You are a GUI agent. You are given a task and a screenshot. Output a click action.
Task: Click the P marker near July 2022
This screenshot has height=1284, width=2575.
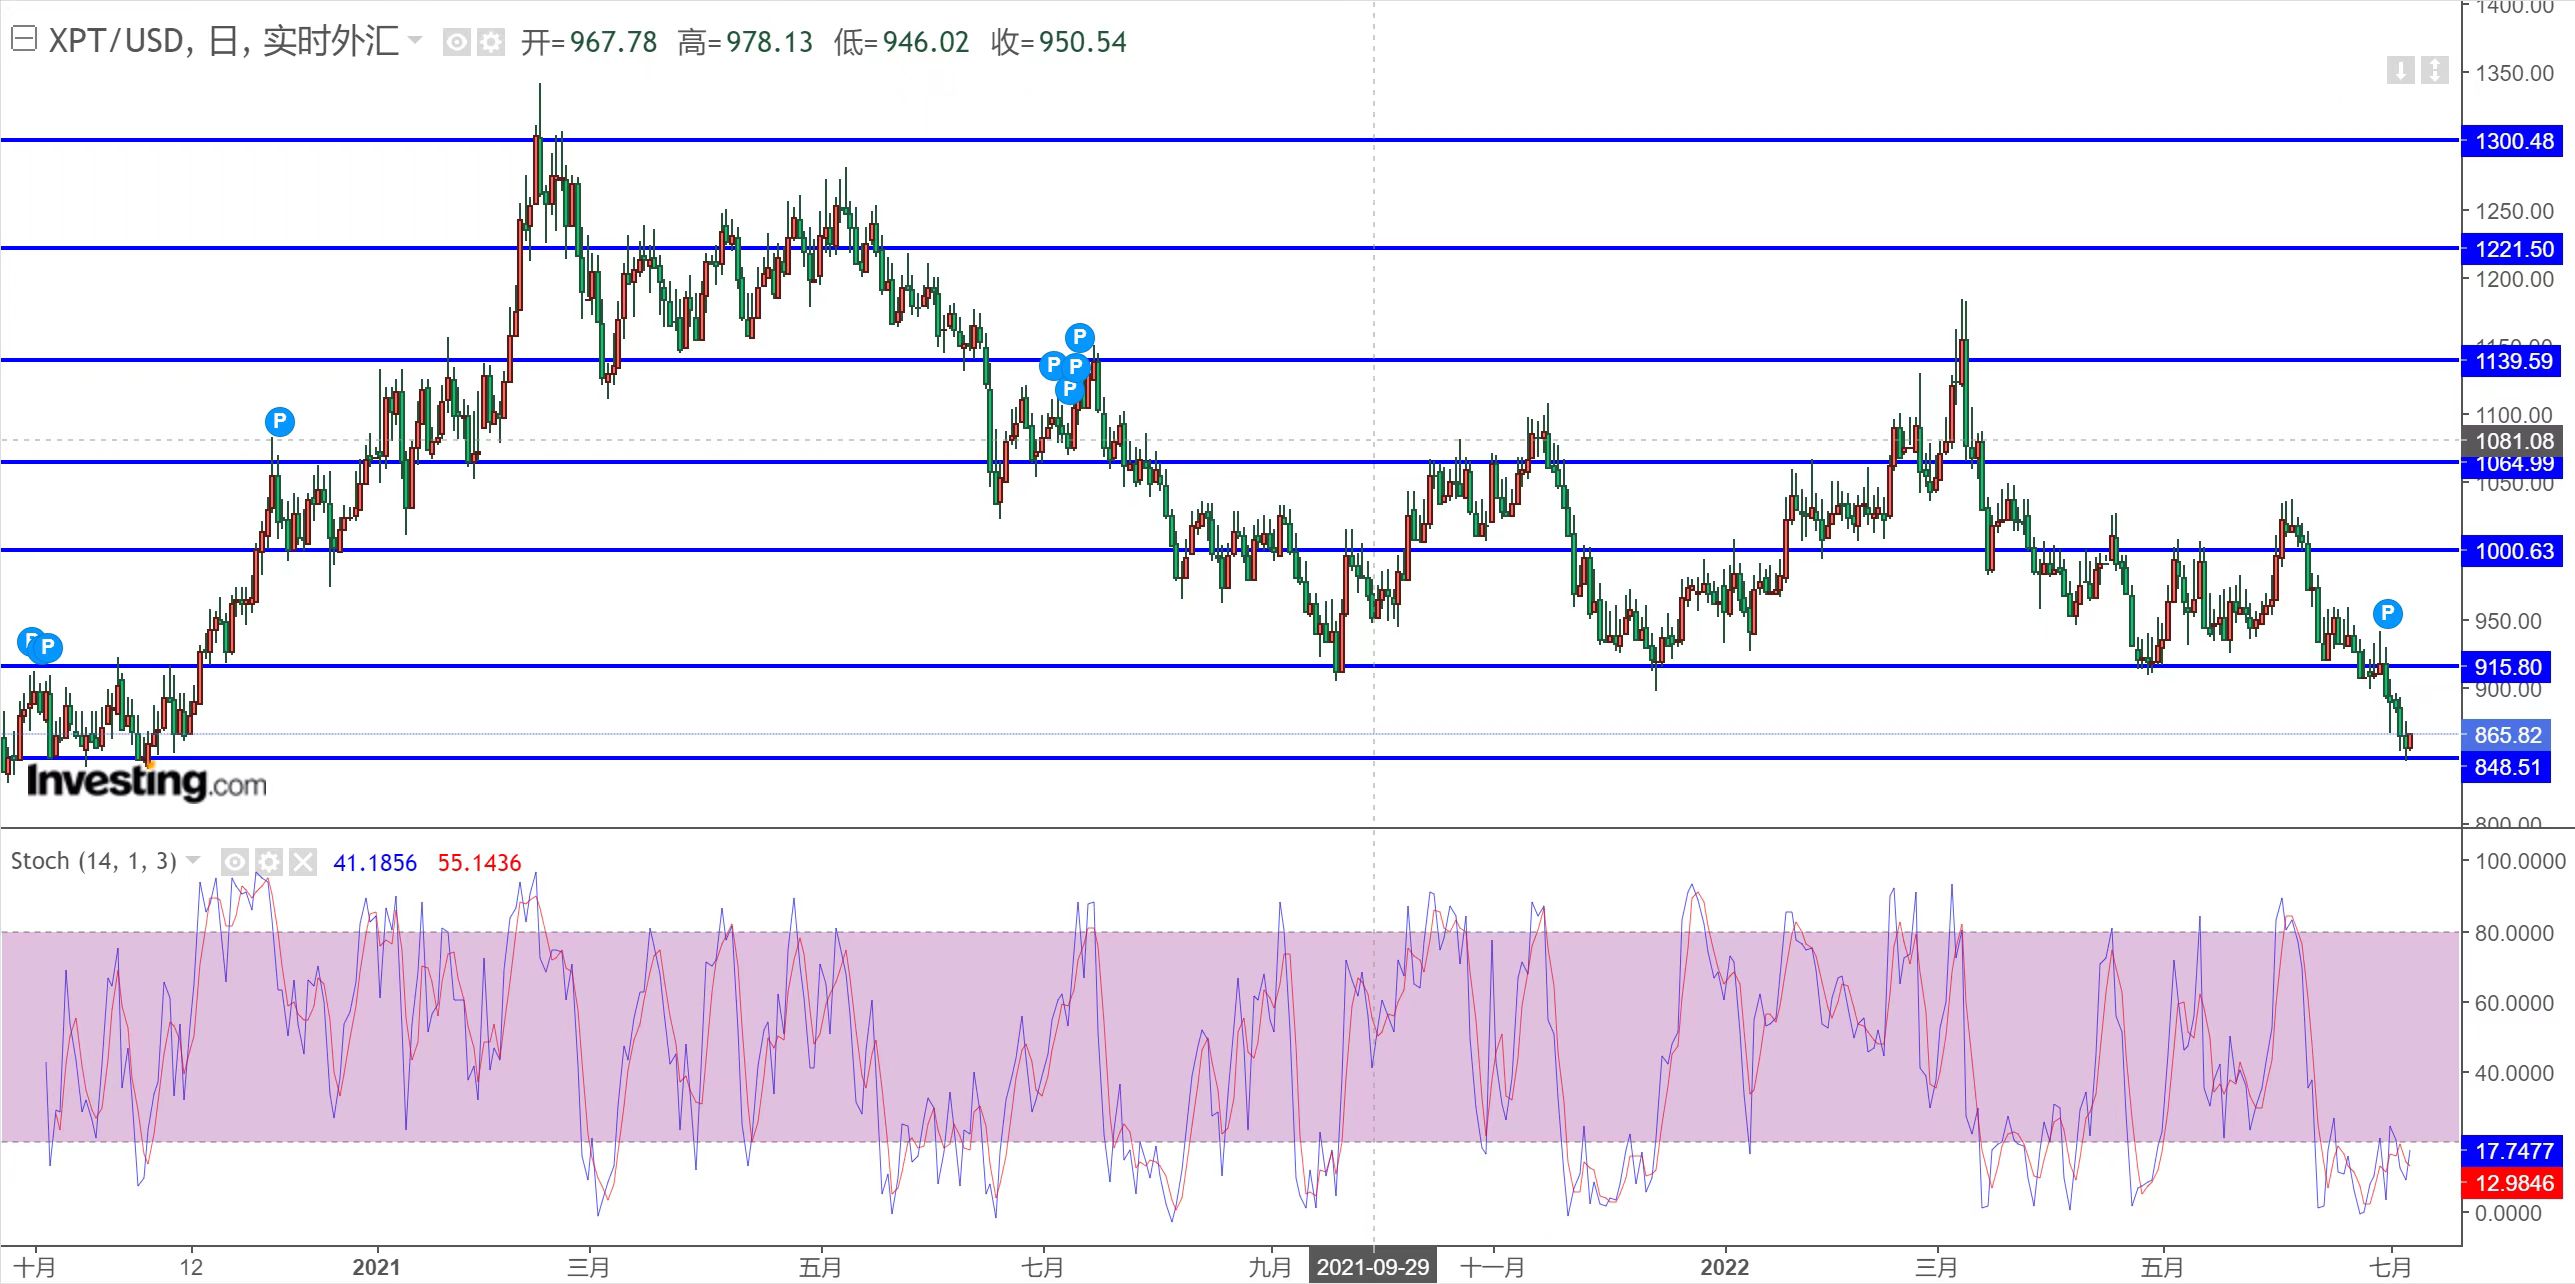[2387, 613]
